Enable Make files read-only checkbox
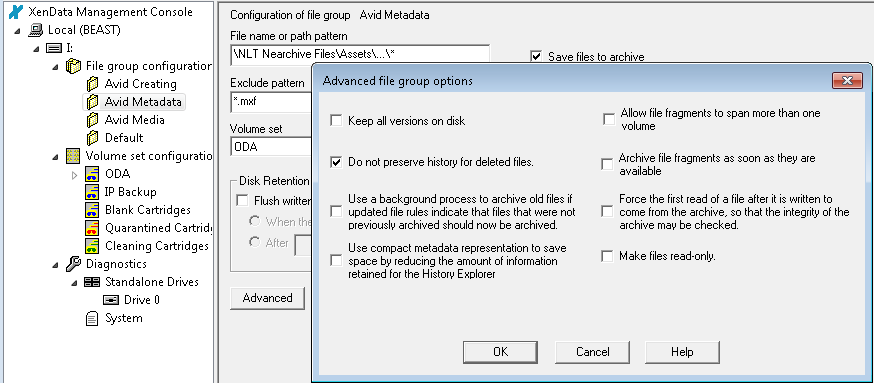The image size is (874, 383). pyautogui.click(x=607, y=256)
